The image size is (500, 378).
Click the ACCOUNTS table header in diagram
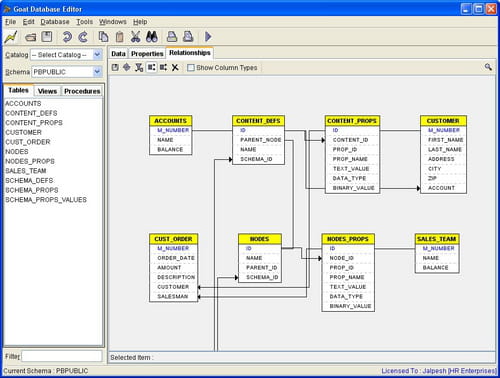pos(171,121)
